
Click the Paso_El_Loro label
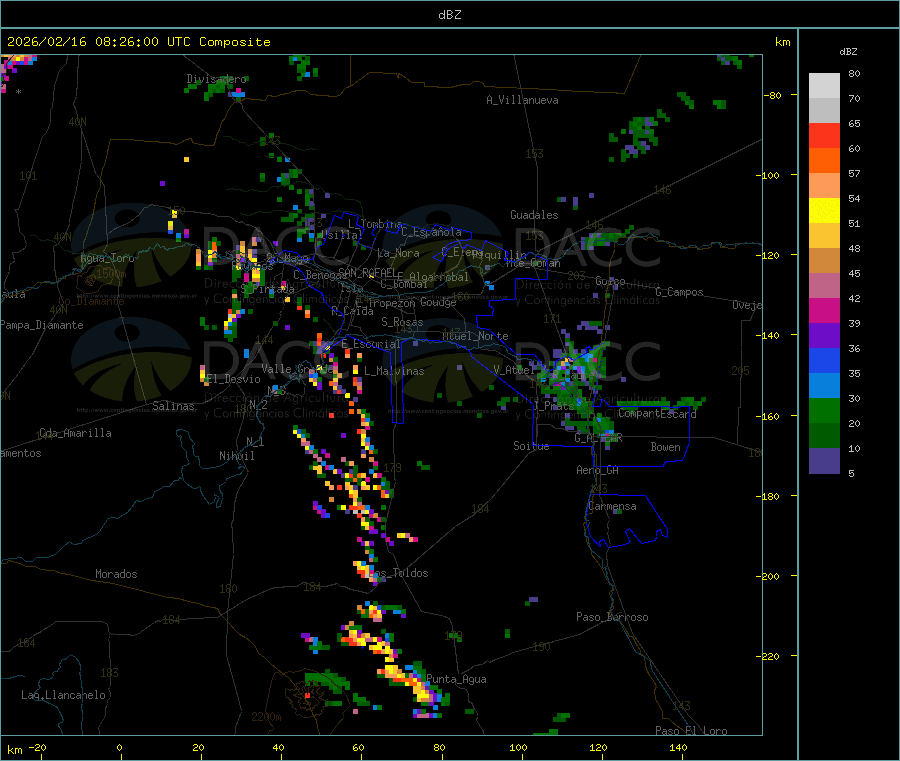tap(691, 731)
